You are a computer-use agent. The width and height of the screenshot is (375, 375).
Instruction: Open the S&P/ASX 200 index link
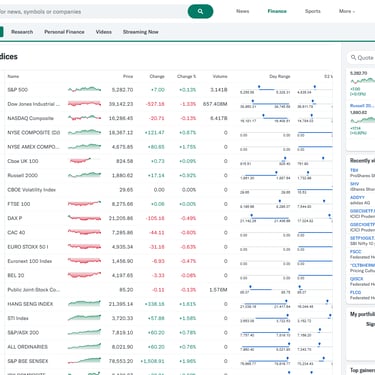(23, 333)
